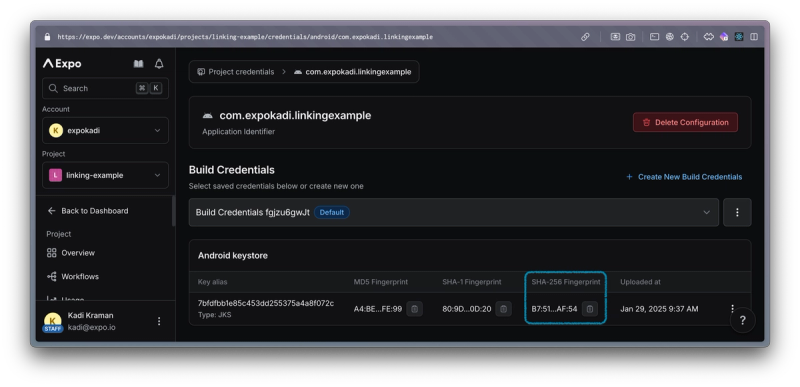Click Delete Configuration button
The height and width of the screenshot is (387, 800).
685,122
